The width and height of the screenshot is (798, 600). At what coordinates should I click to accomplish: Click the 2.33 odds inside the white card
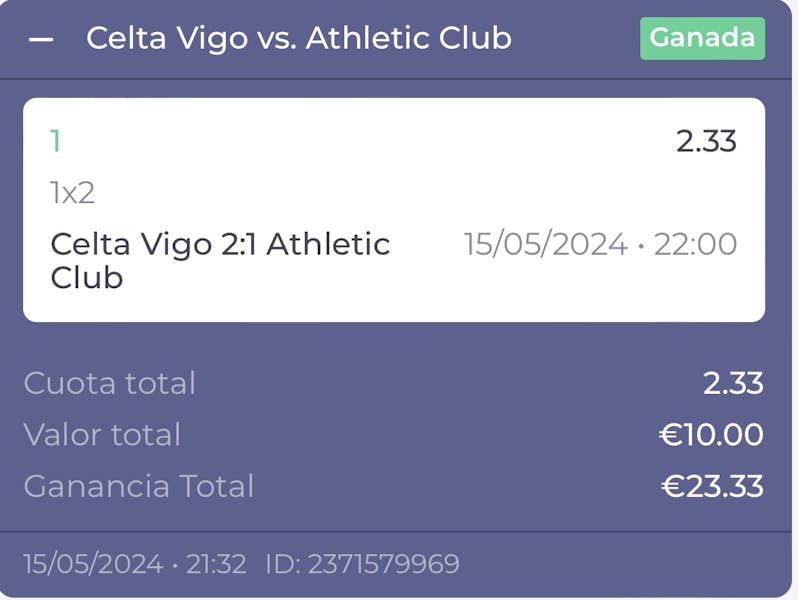coord(706,142)
